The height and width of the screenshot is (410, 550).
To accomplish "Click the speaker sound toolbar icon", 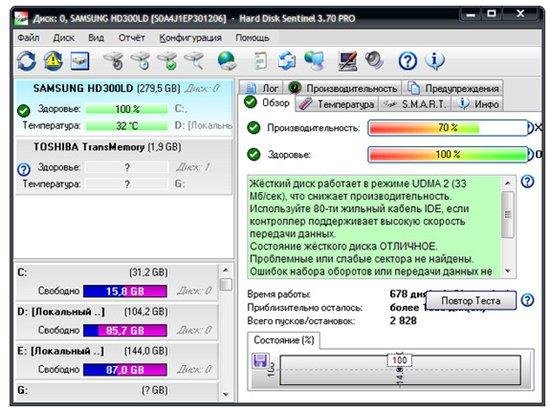I will point(374,60).
